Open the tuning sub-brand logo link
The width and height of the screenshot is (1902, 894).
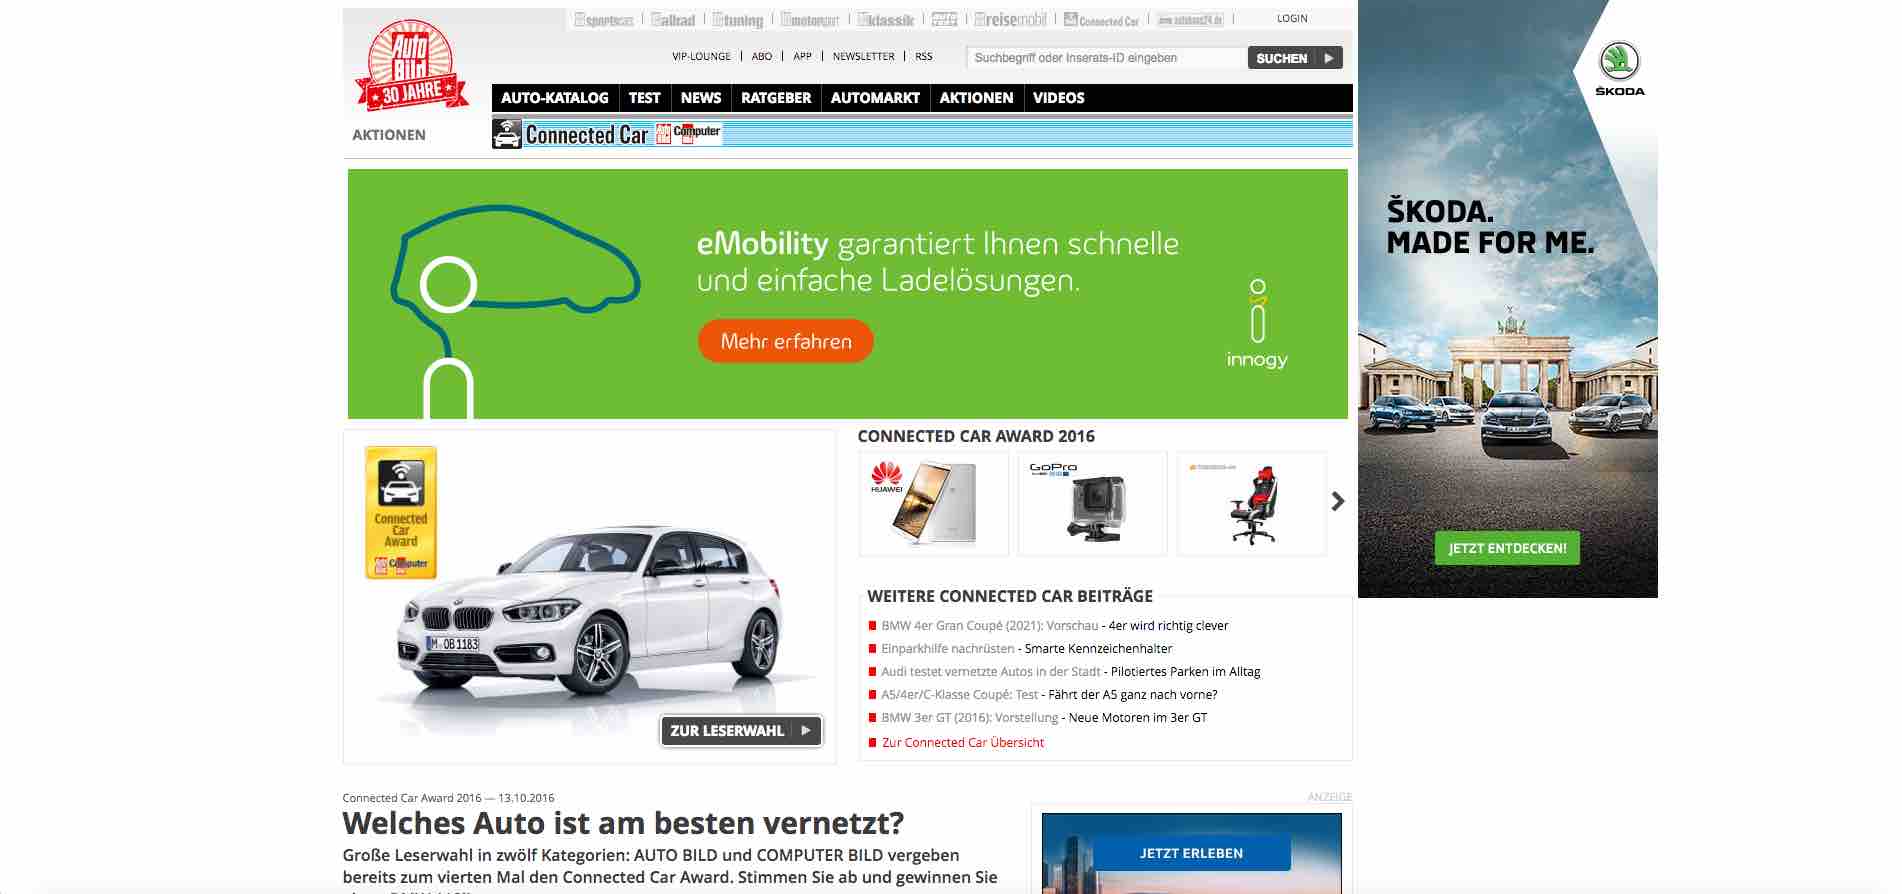[x=738, y=20]
